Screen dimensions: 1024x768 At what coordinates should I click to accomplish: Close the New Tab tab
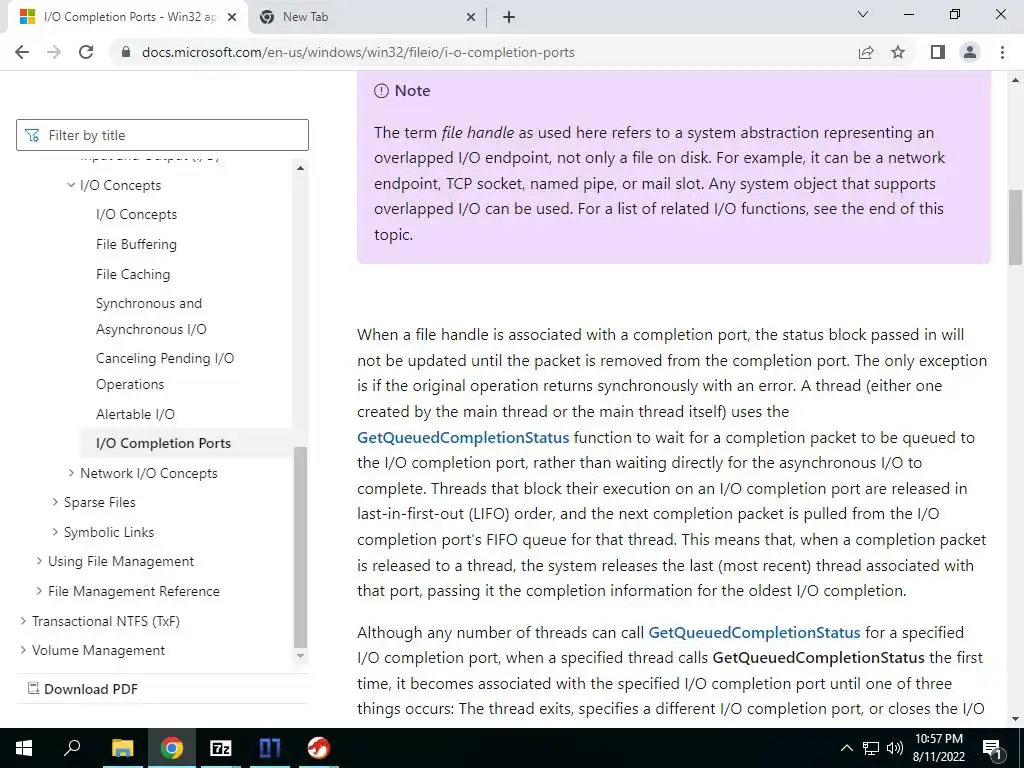(471, 17)
